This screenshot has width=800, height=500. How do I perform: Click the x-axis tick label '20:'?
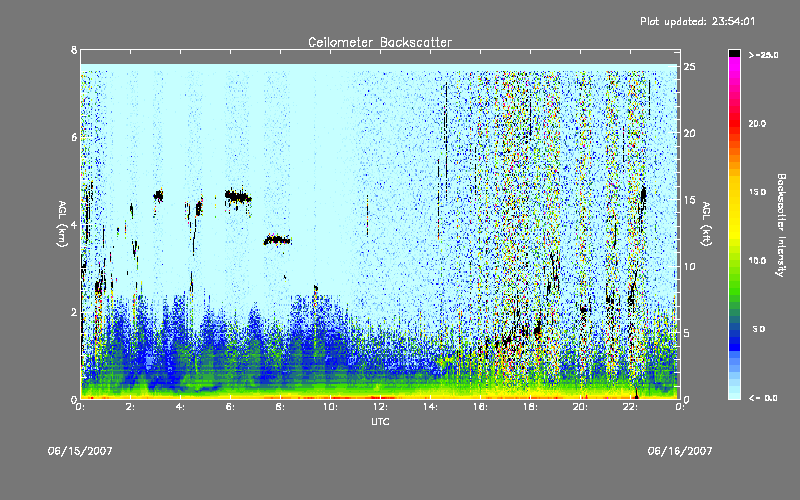580,407
